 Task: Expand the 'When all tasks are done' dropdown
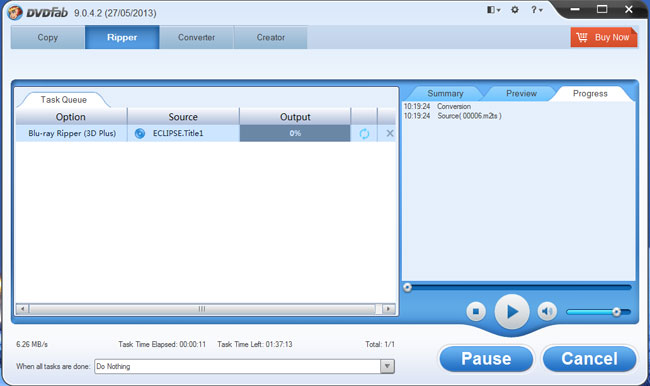[387, 367]
